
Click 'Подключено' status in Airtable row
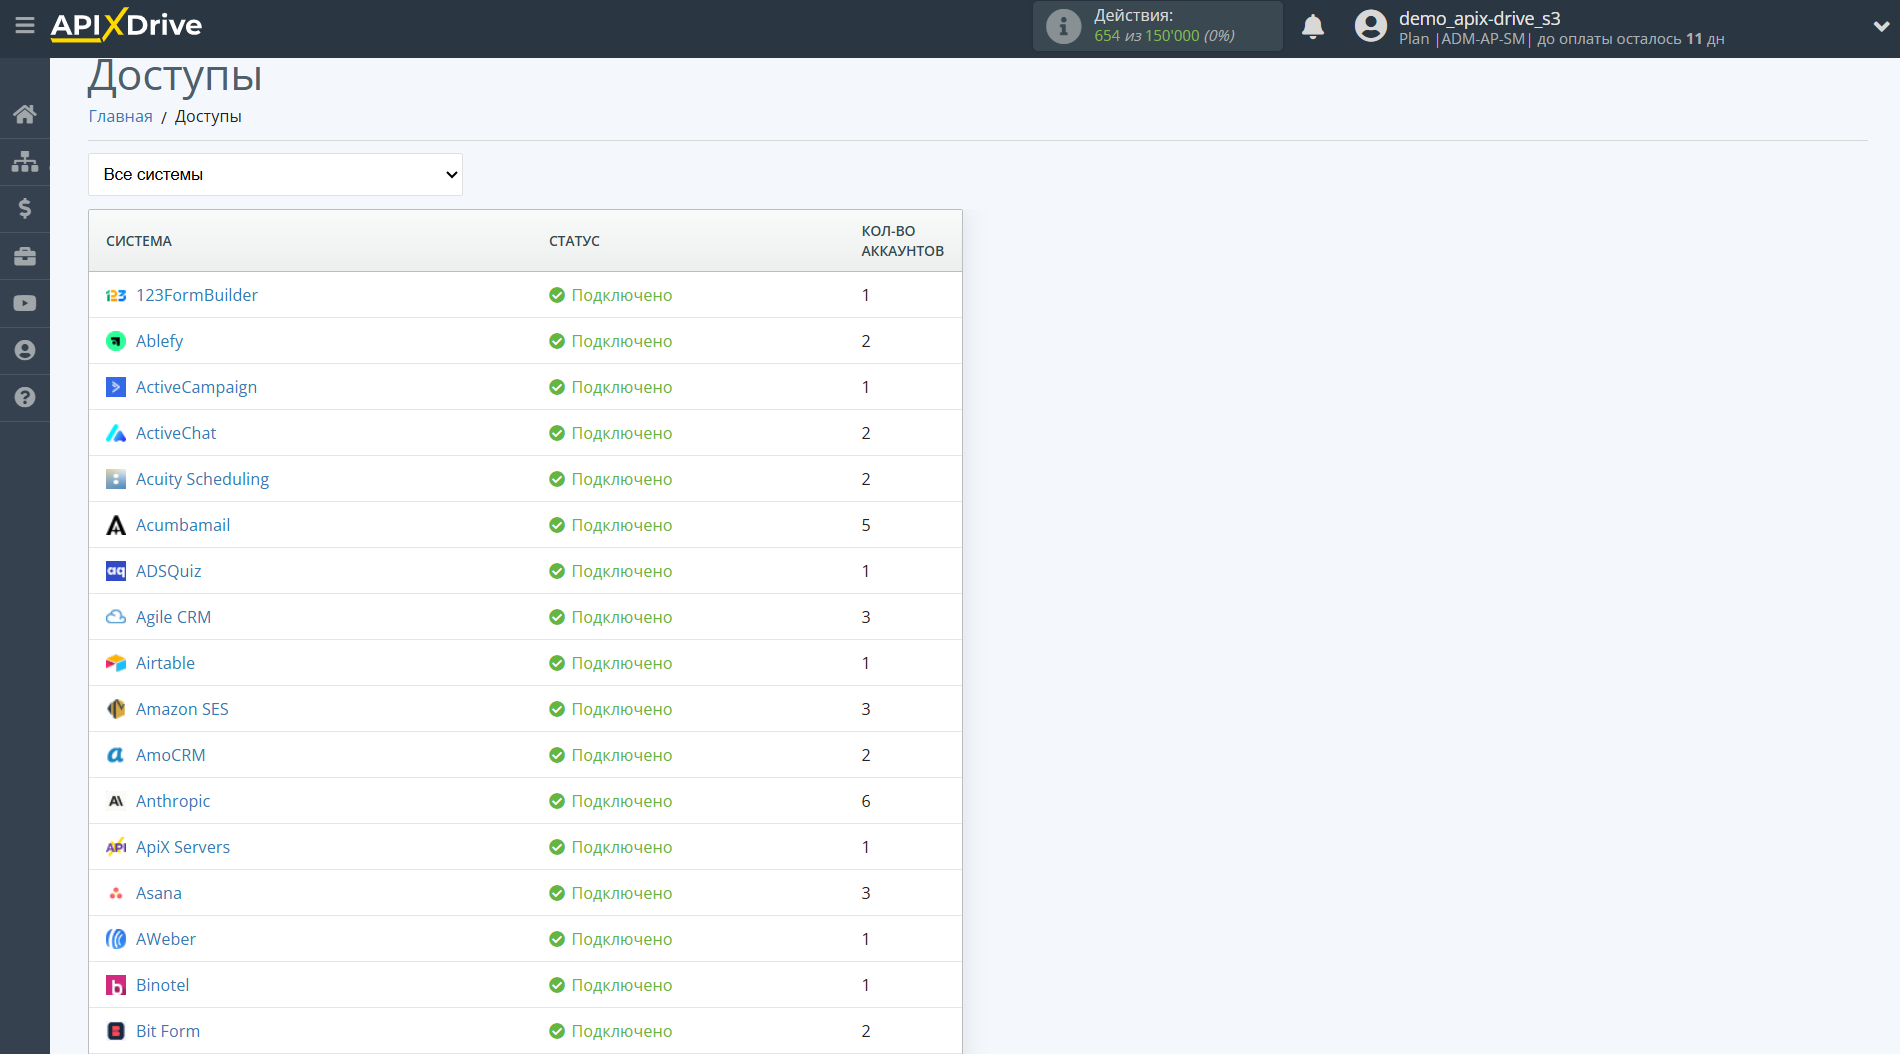tap(610, 663)
